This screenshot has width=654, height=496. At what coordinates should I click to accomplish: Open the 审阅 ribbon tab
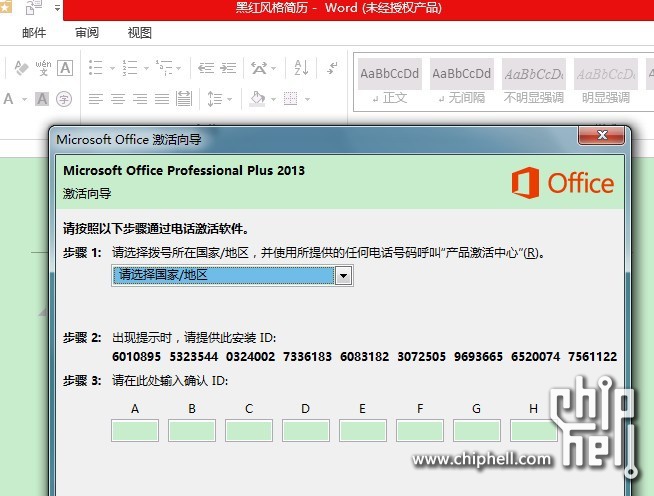click(x=87, y=33)
